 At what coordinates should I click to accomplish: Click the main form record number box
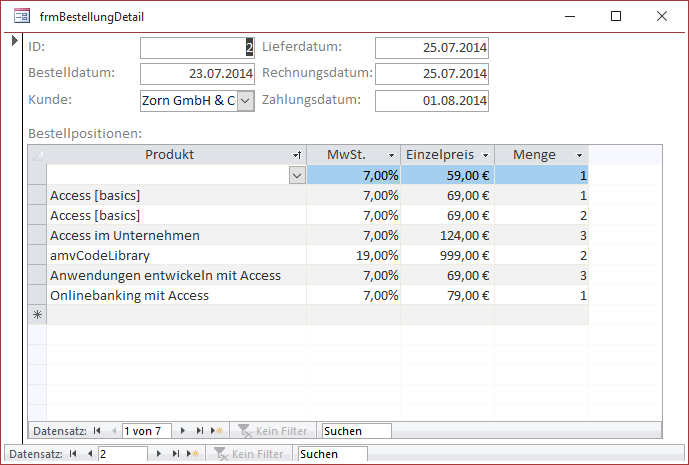[x=123, y=454]
